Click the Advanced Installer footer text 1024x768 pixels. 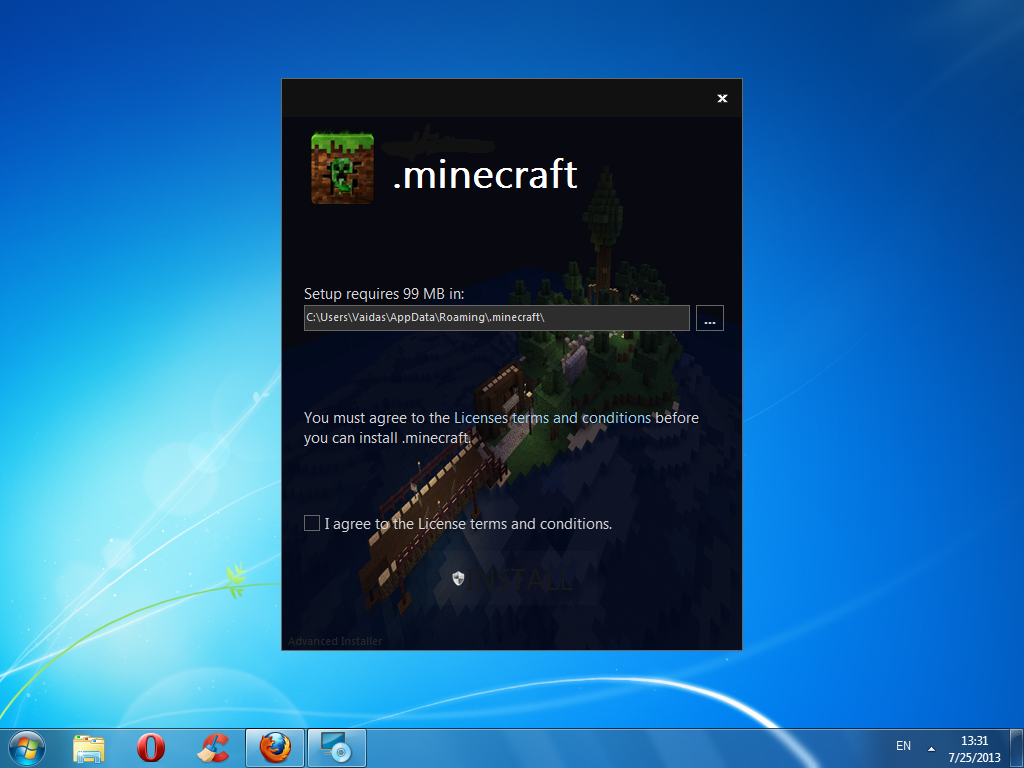(x=335, y=641)
